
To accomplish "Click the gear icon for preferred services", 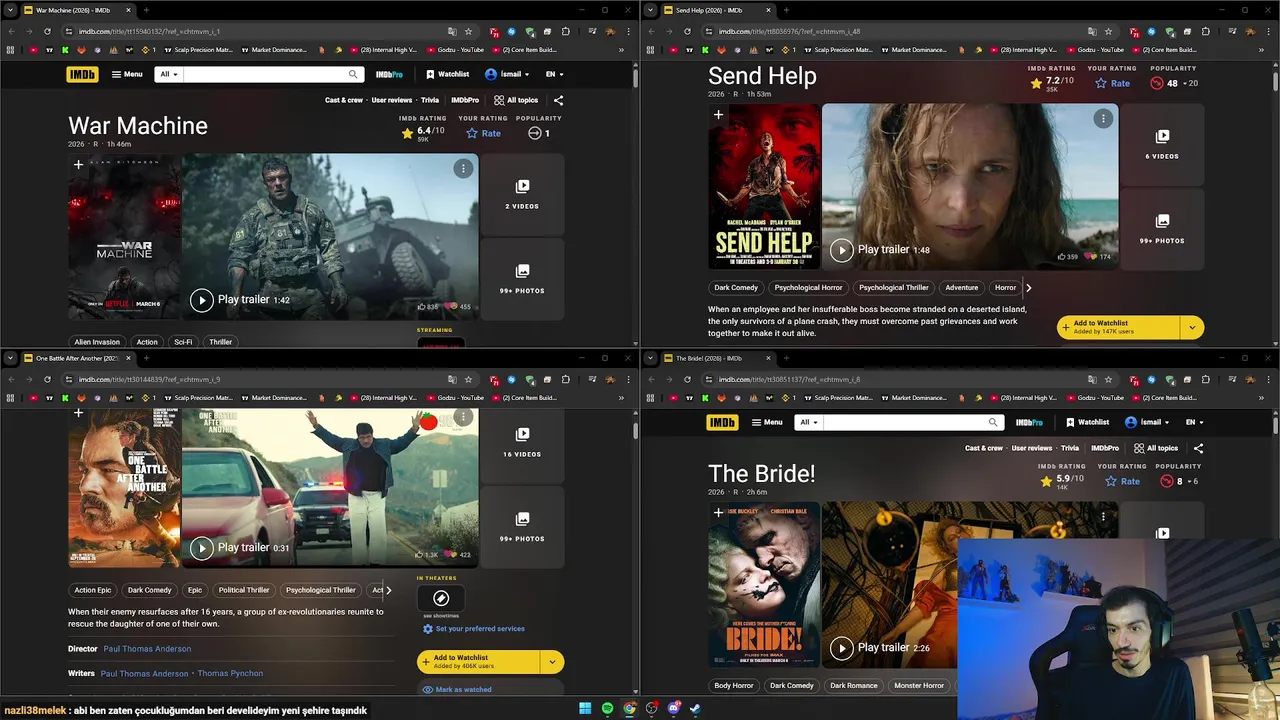I will coord(428,629).
